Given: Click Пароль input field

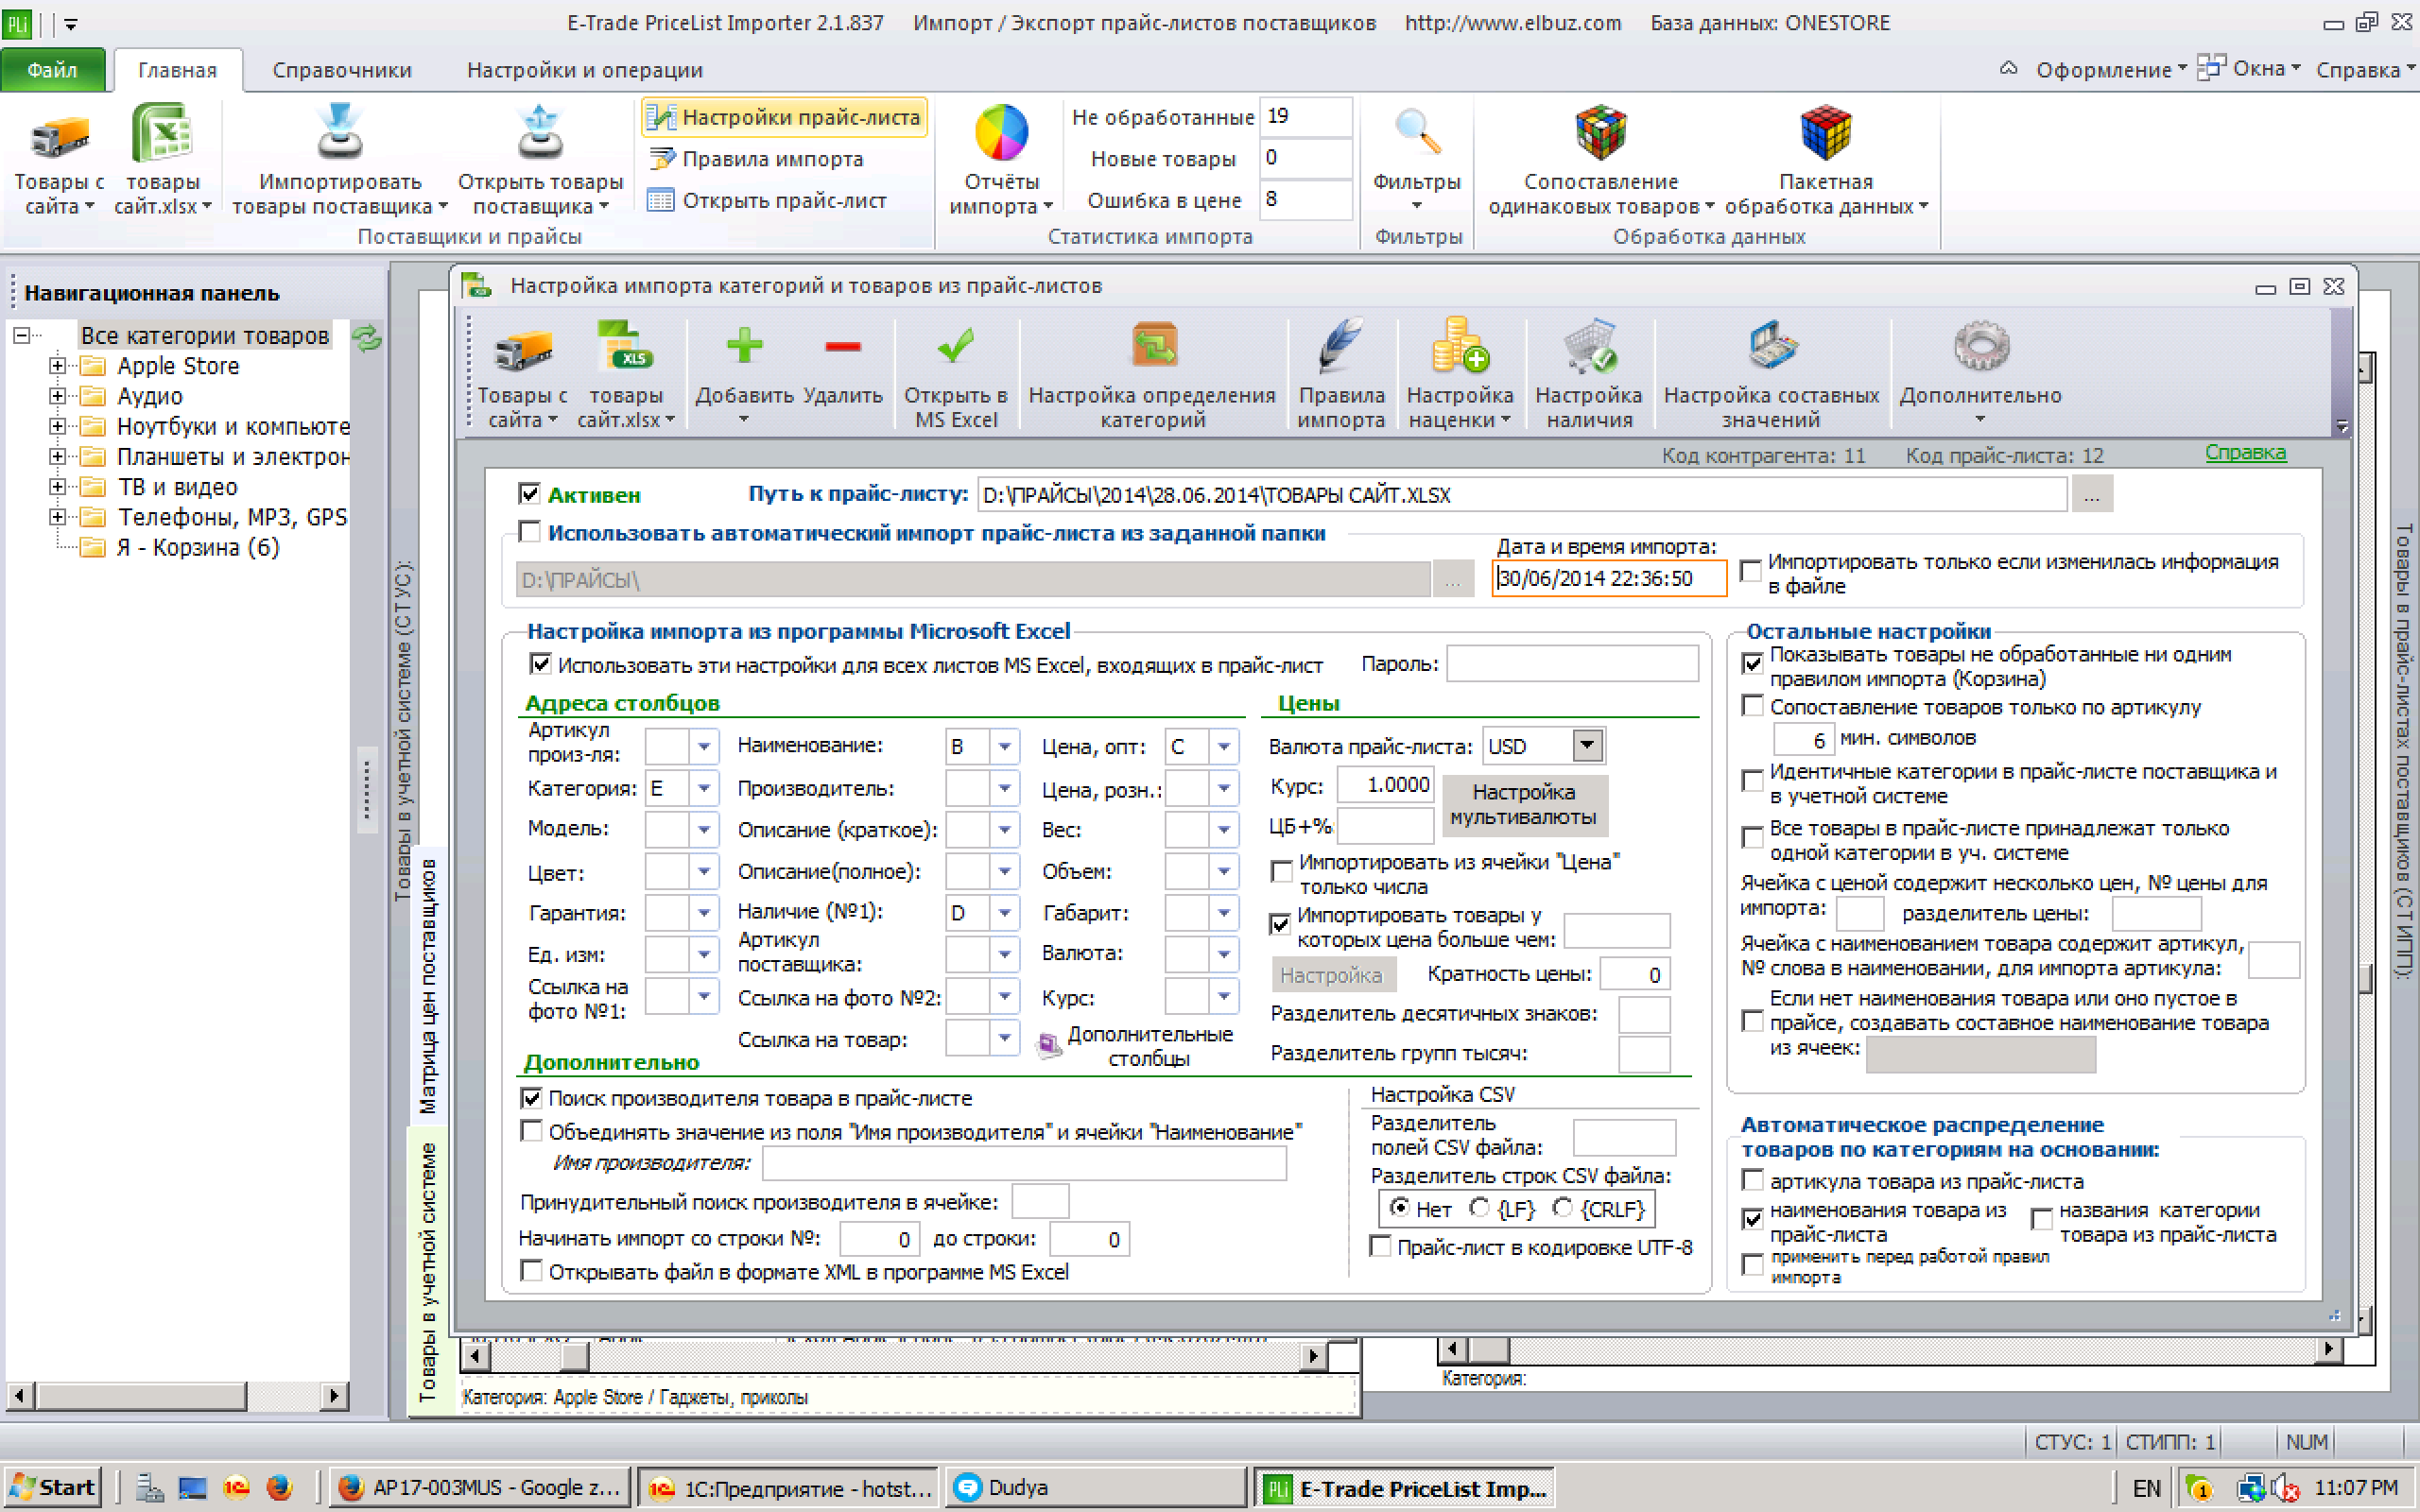Looking at the screenshot, I should click(1572, 663).
